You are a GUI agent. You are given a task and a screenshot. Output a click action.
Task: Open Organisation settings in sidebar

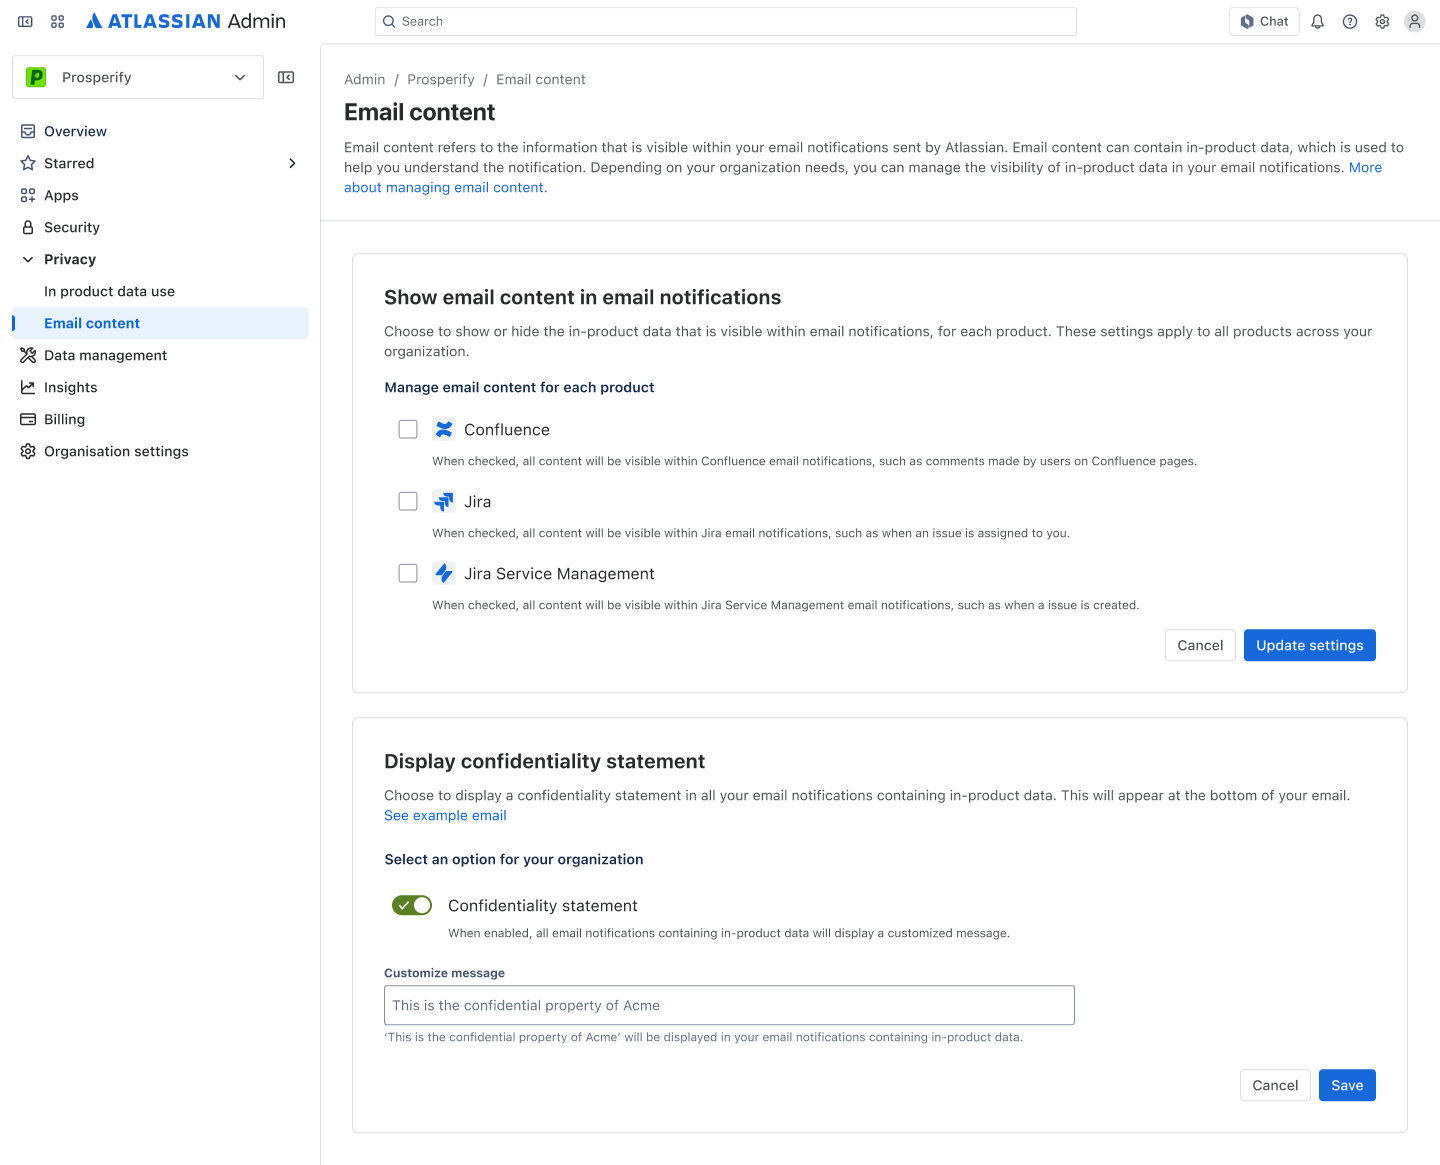click(x=160, y=451)
